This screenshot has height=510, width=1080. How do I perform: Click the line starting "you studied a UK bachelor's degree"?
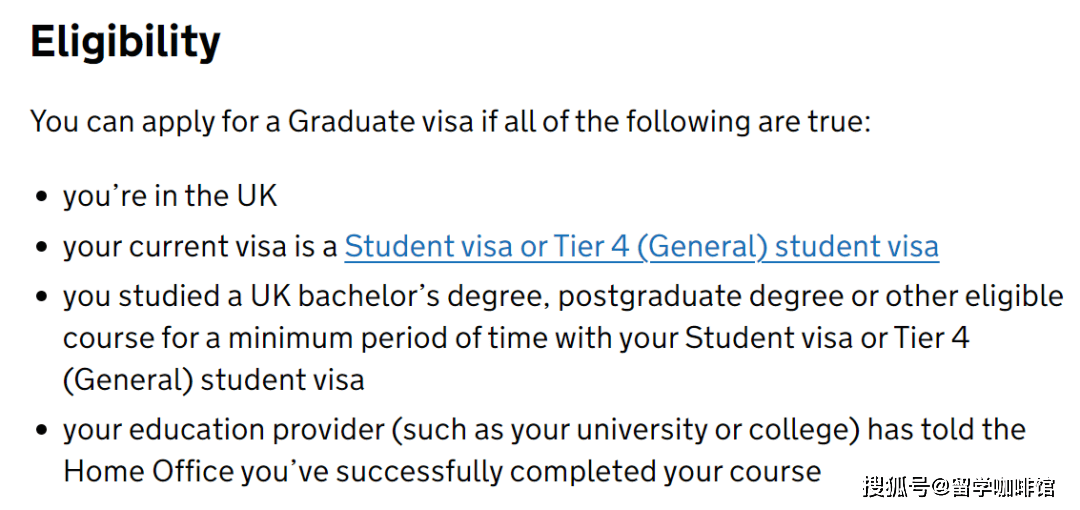point(563,297)
